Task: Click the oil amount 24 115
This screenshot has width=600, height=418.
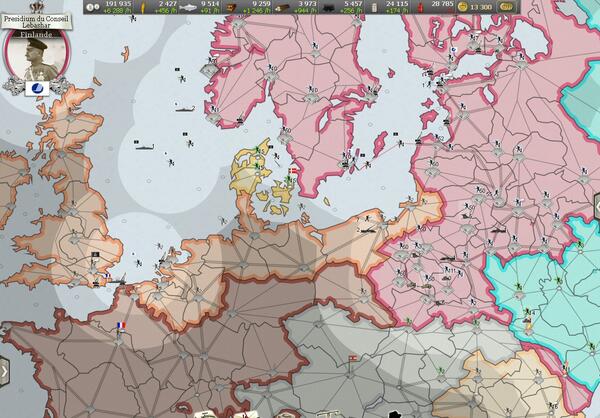Action: 397,4
